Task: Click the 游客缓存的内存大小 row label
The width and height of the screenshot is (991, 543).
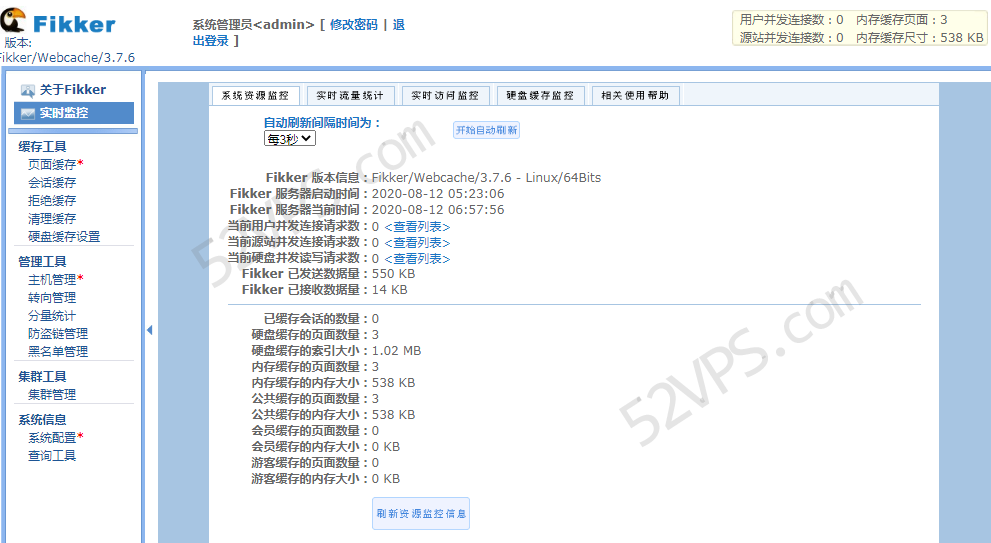Action: click(308, 479)
